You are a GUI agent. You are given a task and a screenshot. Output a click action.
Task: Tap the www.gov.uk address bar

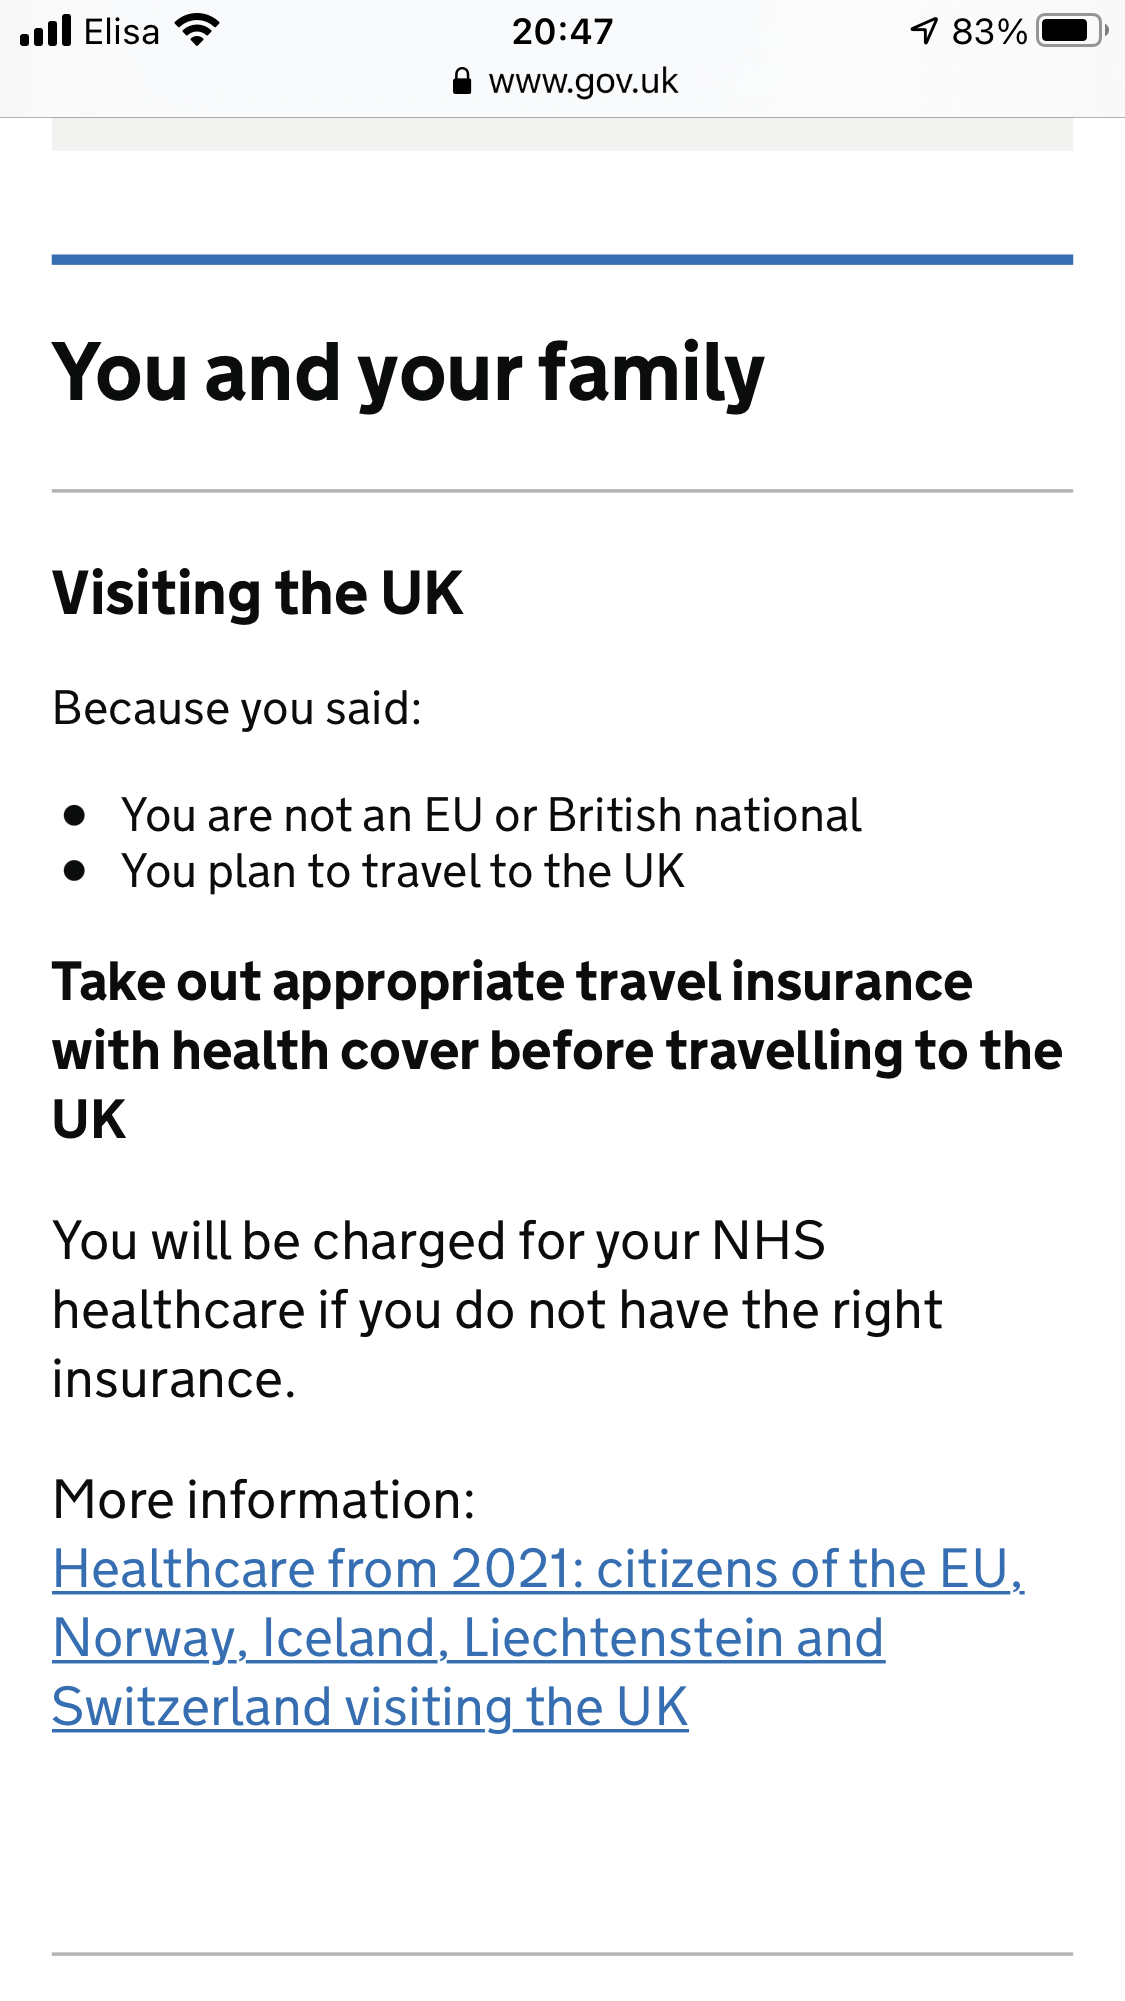(x=583, y=81)
